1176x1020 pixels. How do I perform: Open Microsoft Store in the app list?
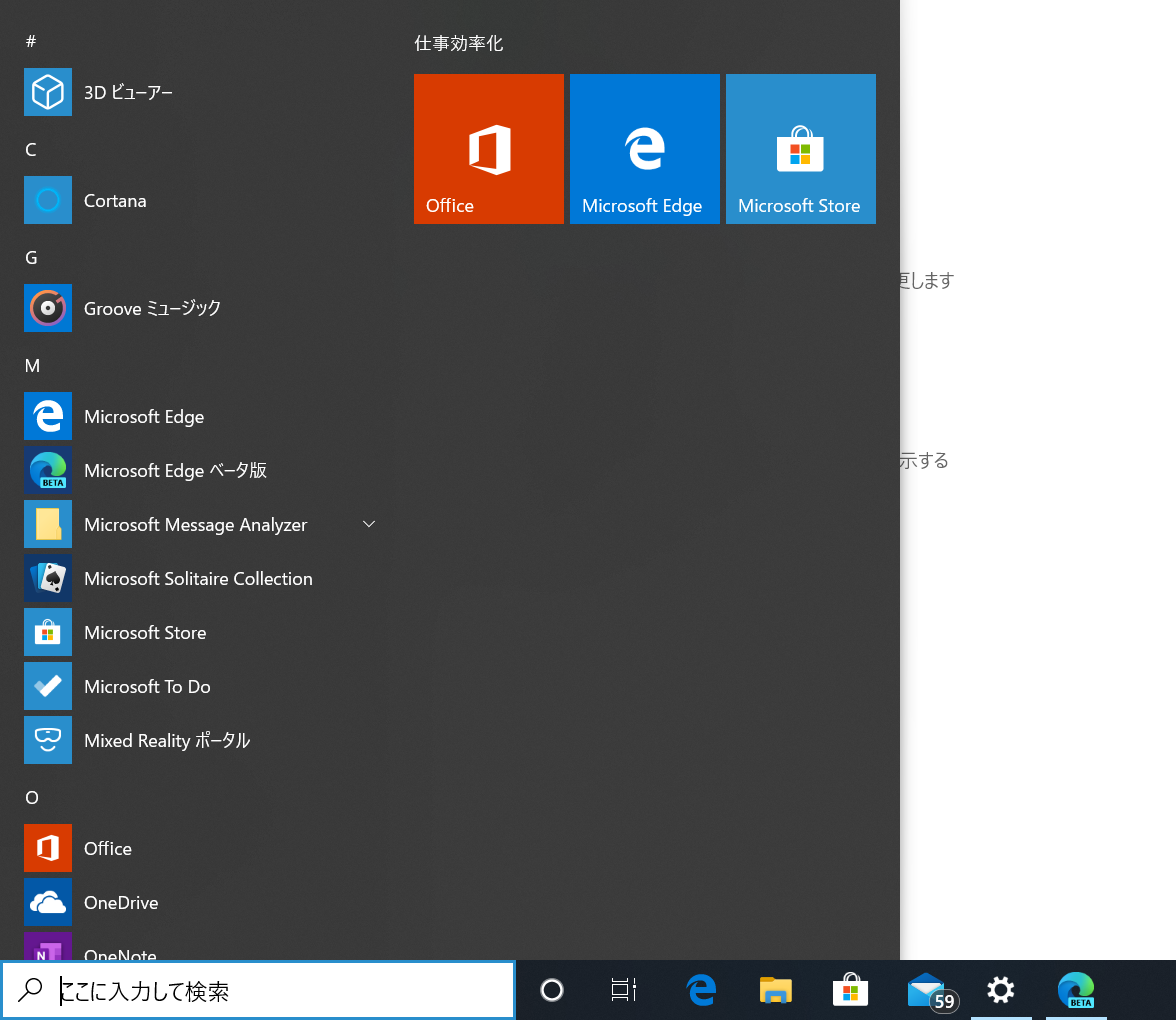pyautogui.click(x=202, y=632)
